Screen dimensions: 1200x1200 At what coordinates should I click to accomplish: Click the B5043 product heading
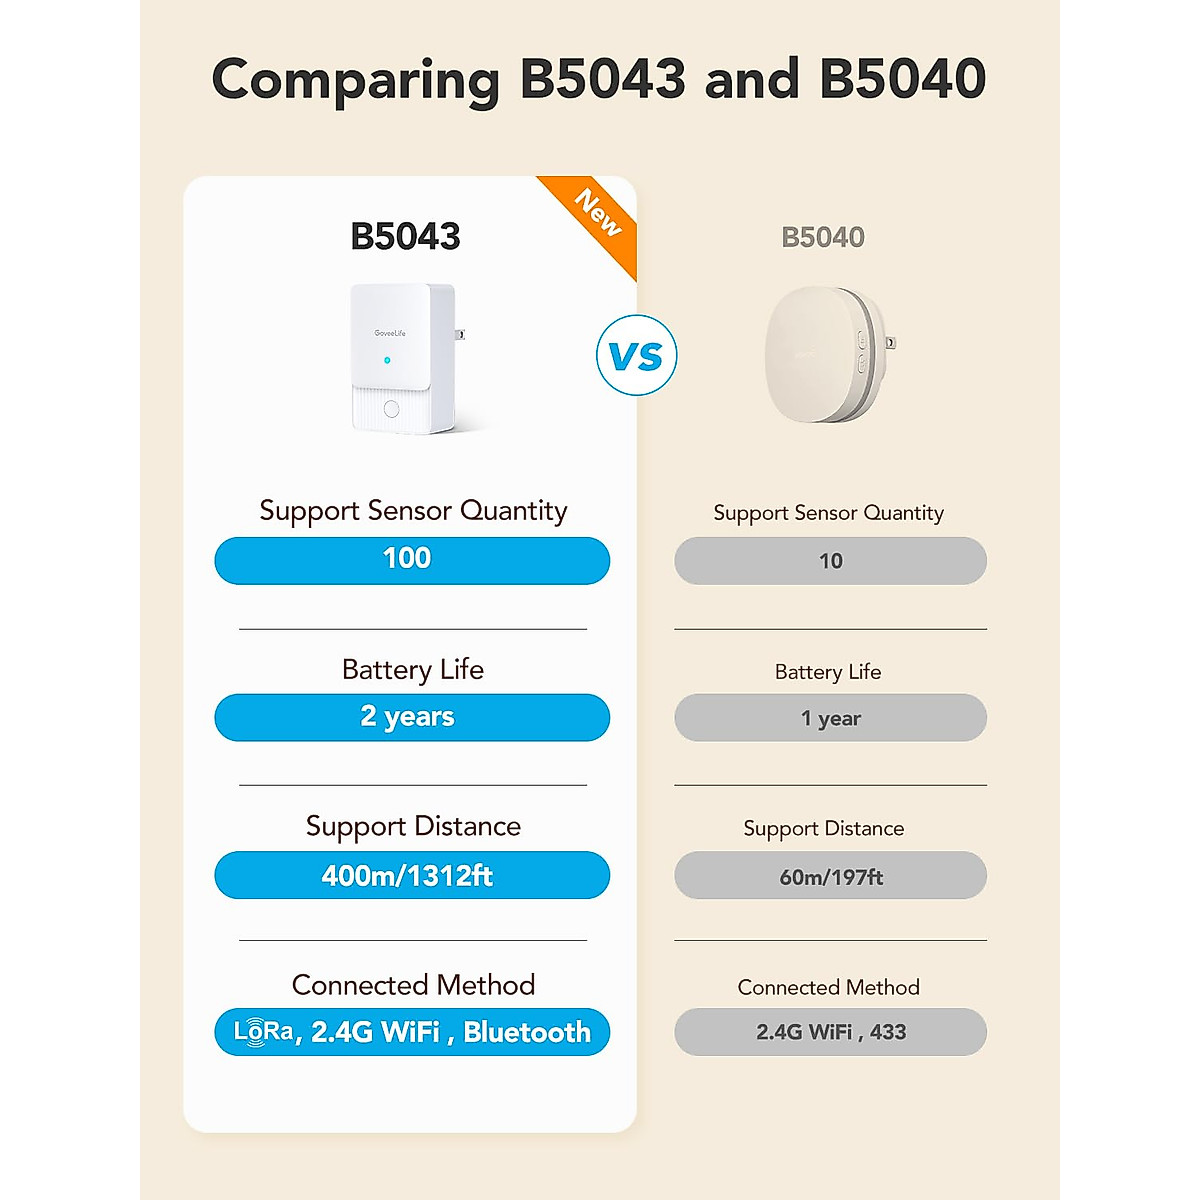coord(405,237)
